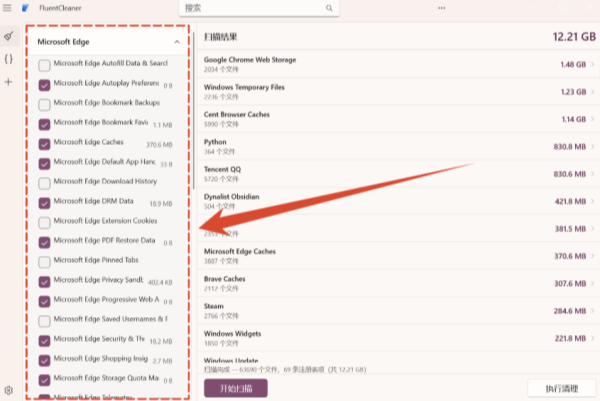600x401 pixels.
Task: Collapse the Microsoft Edge section
Action: tap(177, 42)
